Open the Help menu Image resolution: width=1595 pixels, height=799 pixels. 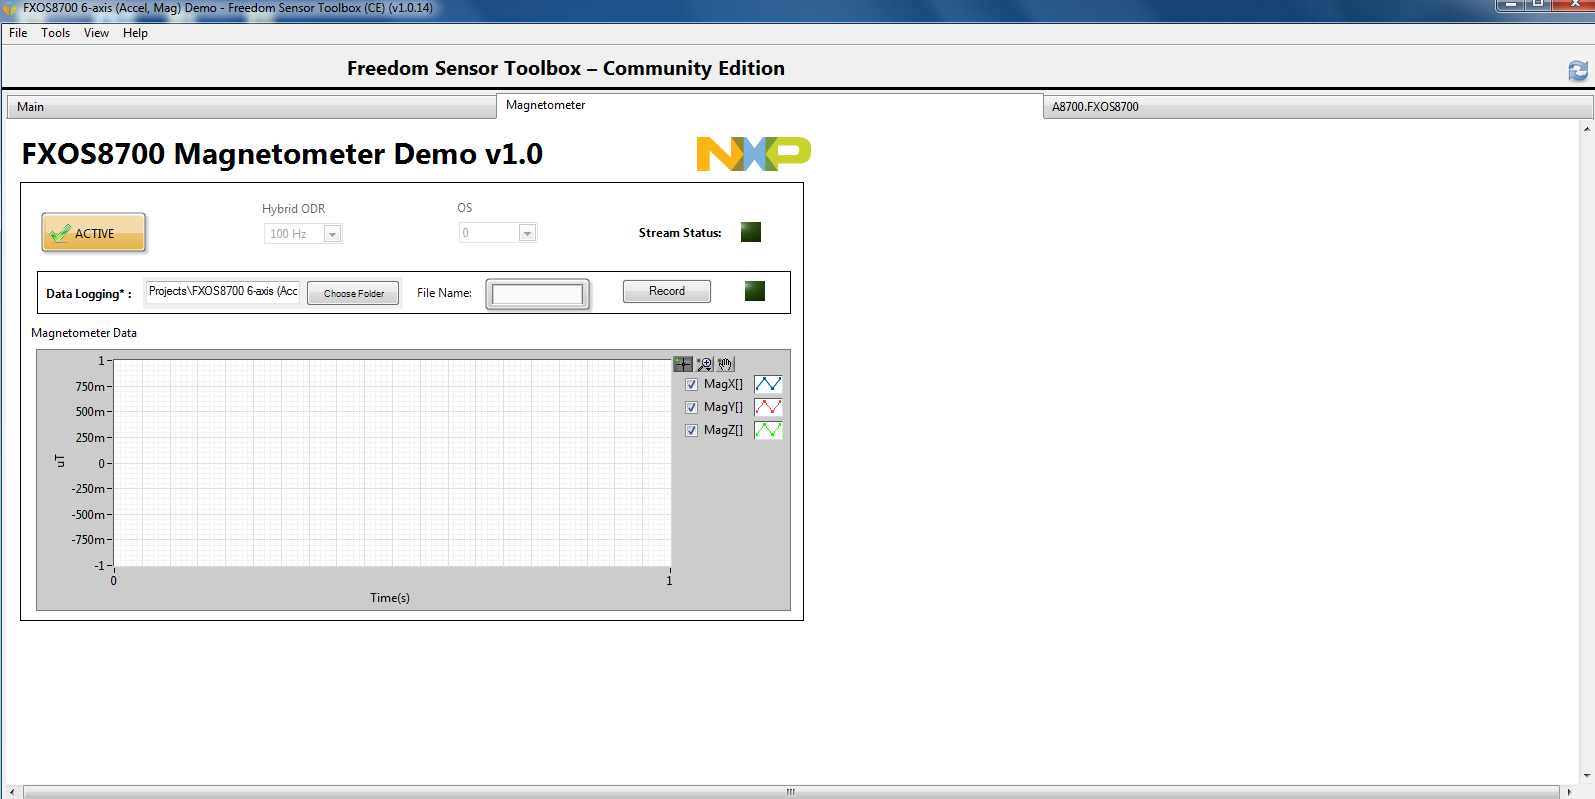(x=135, y=33)
